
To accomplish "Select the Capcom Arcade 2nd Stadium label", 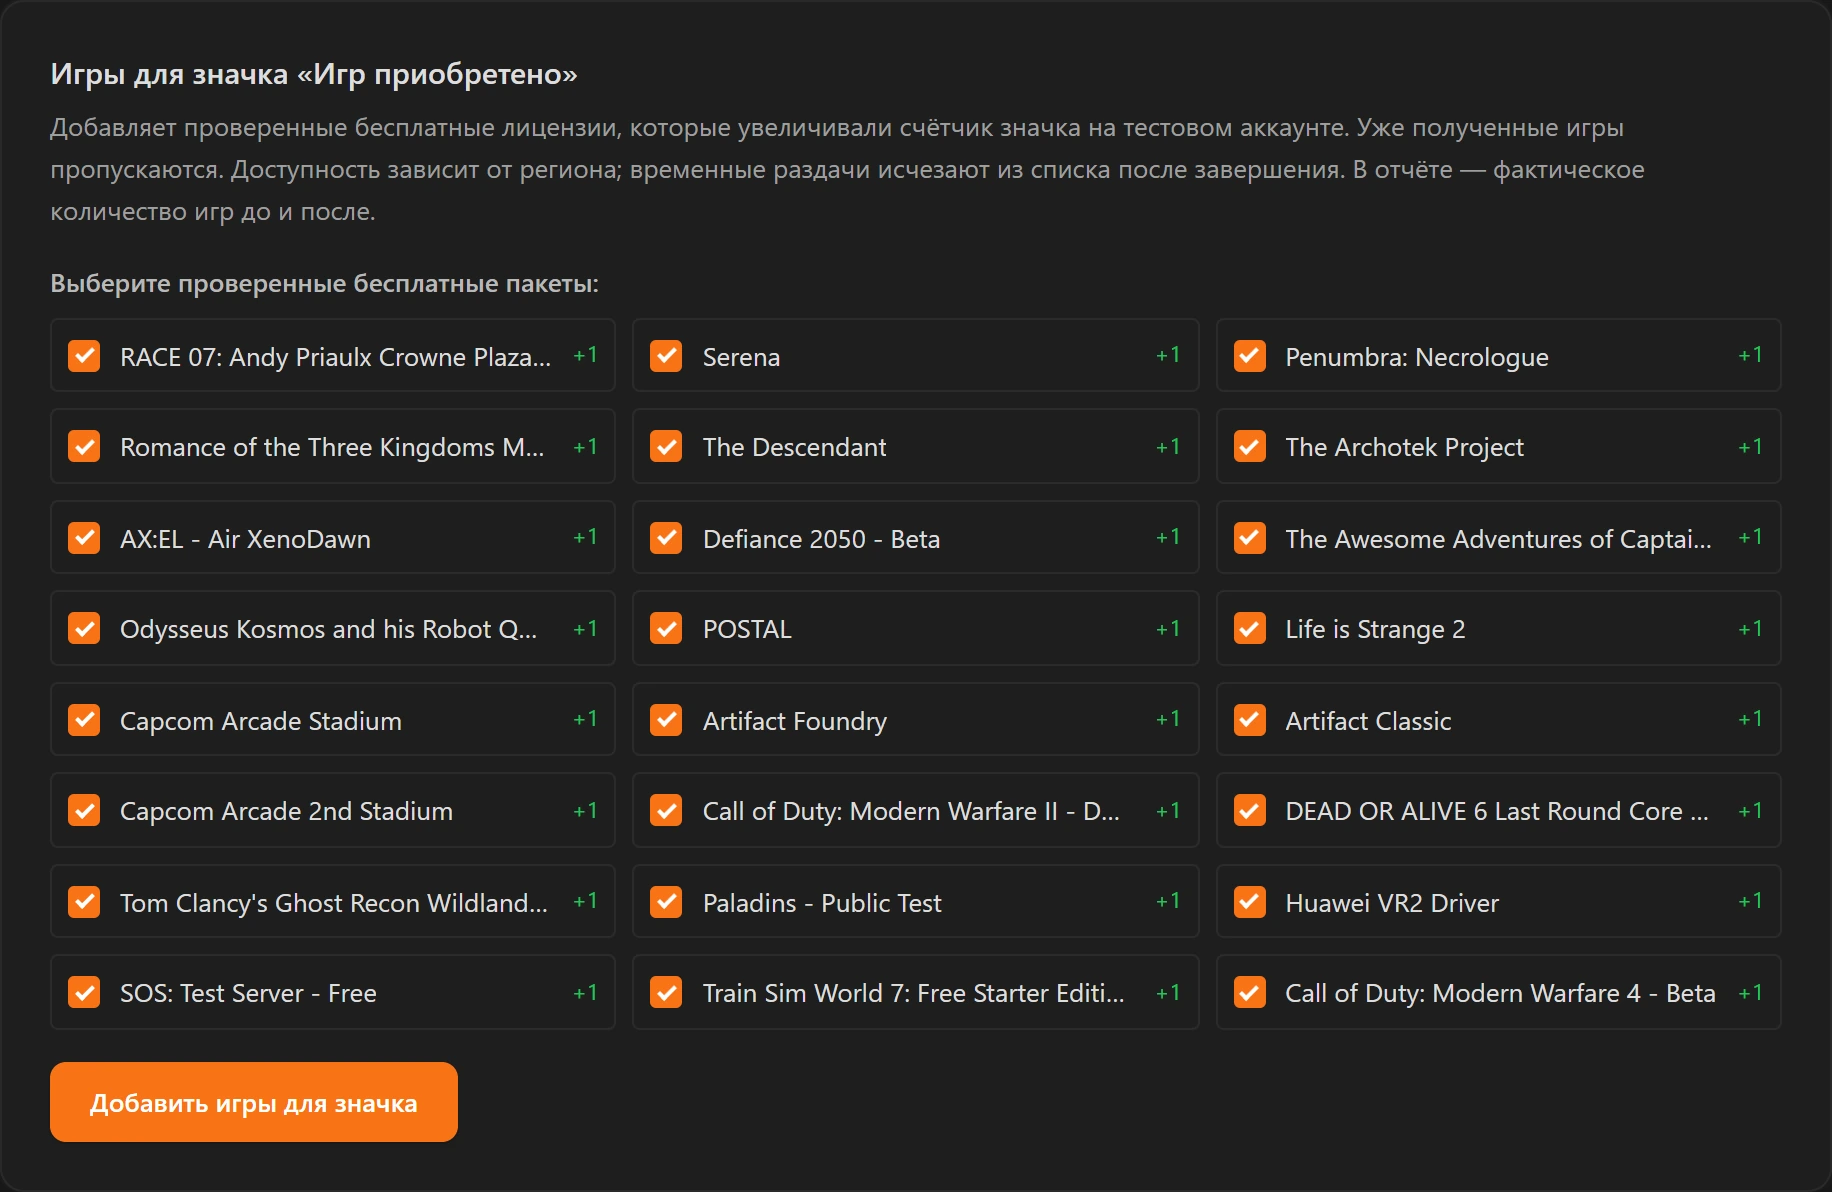I will [286, 811].
